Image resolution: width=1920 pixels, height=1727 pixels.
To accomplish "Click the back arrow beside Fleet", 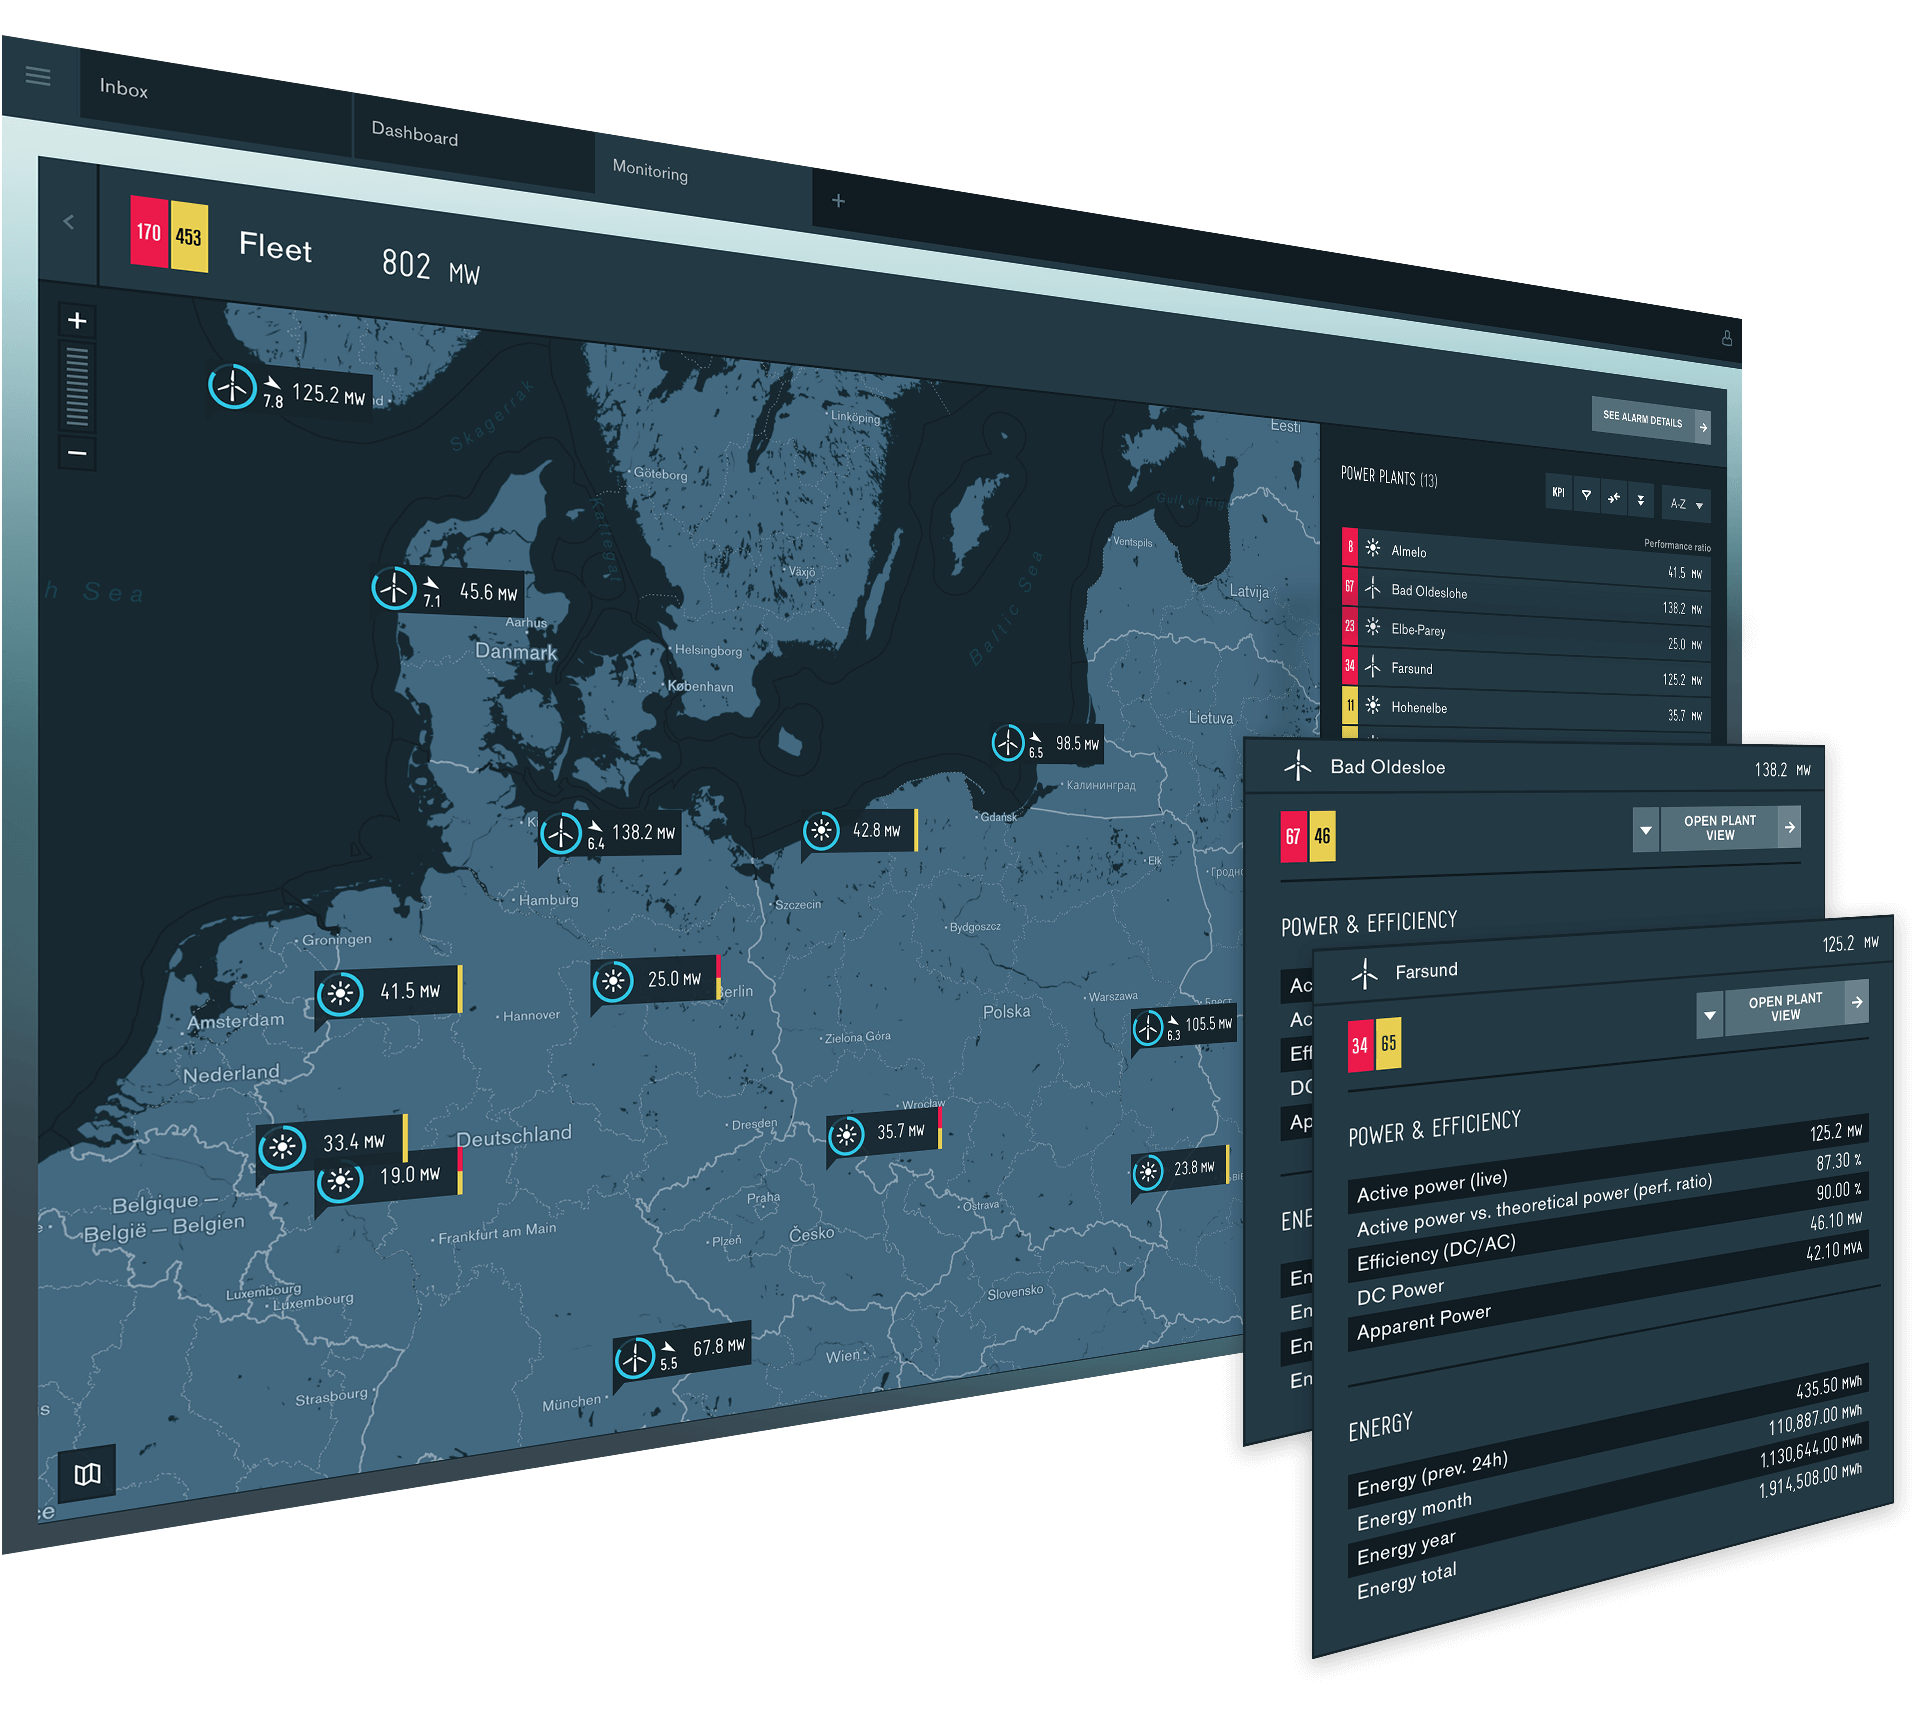I will click(68, 222).
